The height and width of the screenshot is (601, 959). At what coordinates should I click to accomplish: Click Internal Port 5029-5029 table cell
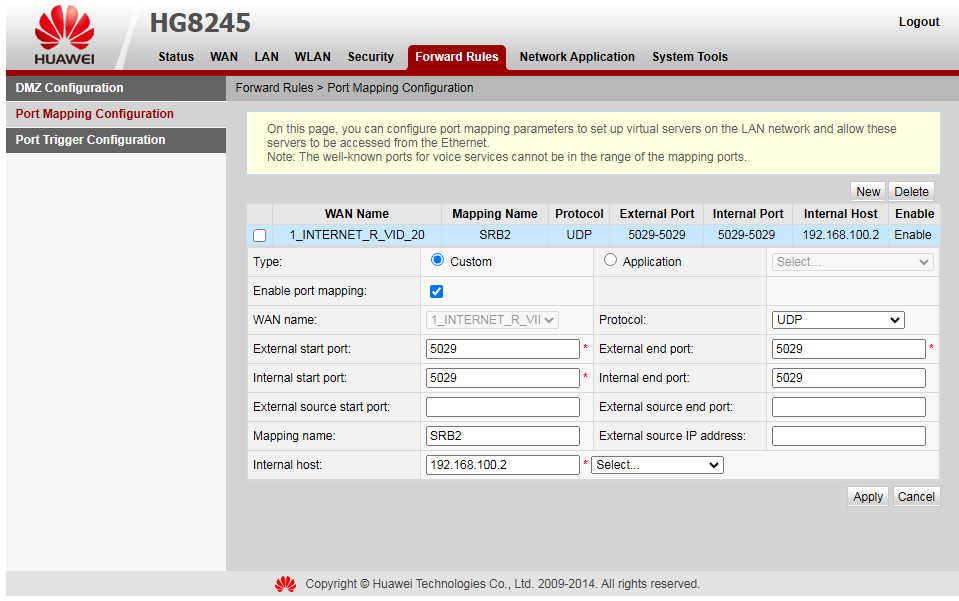pyautogui.click(x=747, y=235)
